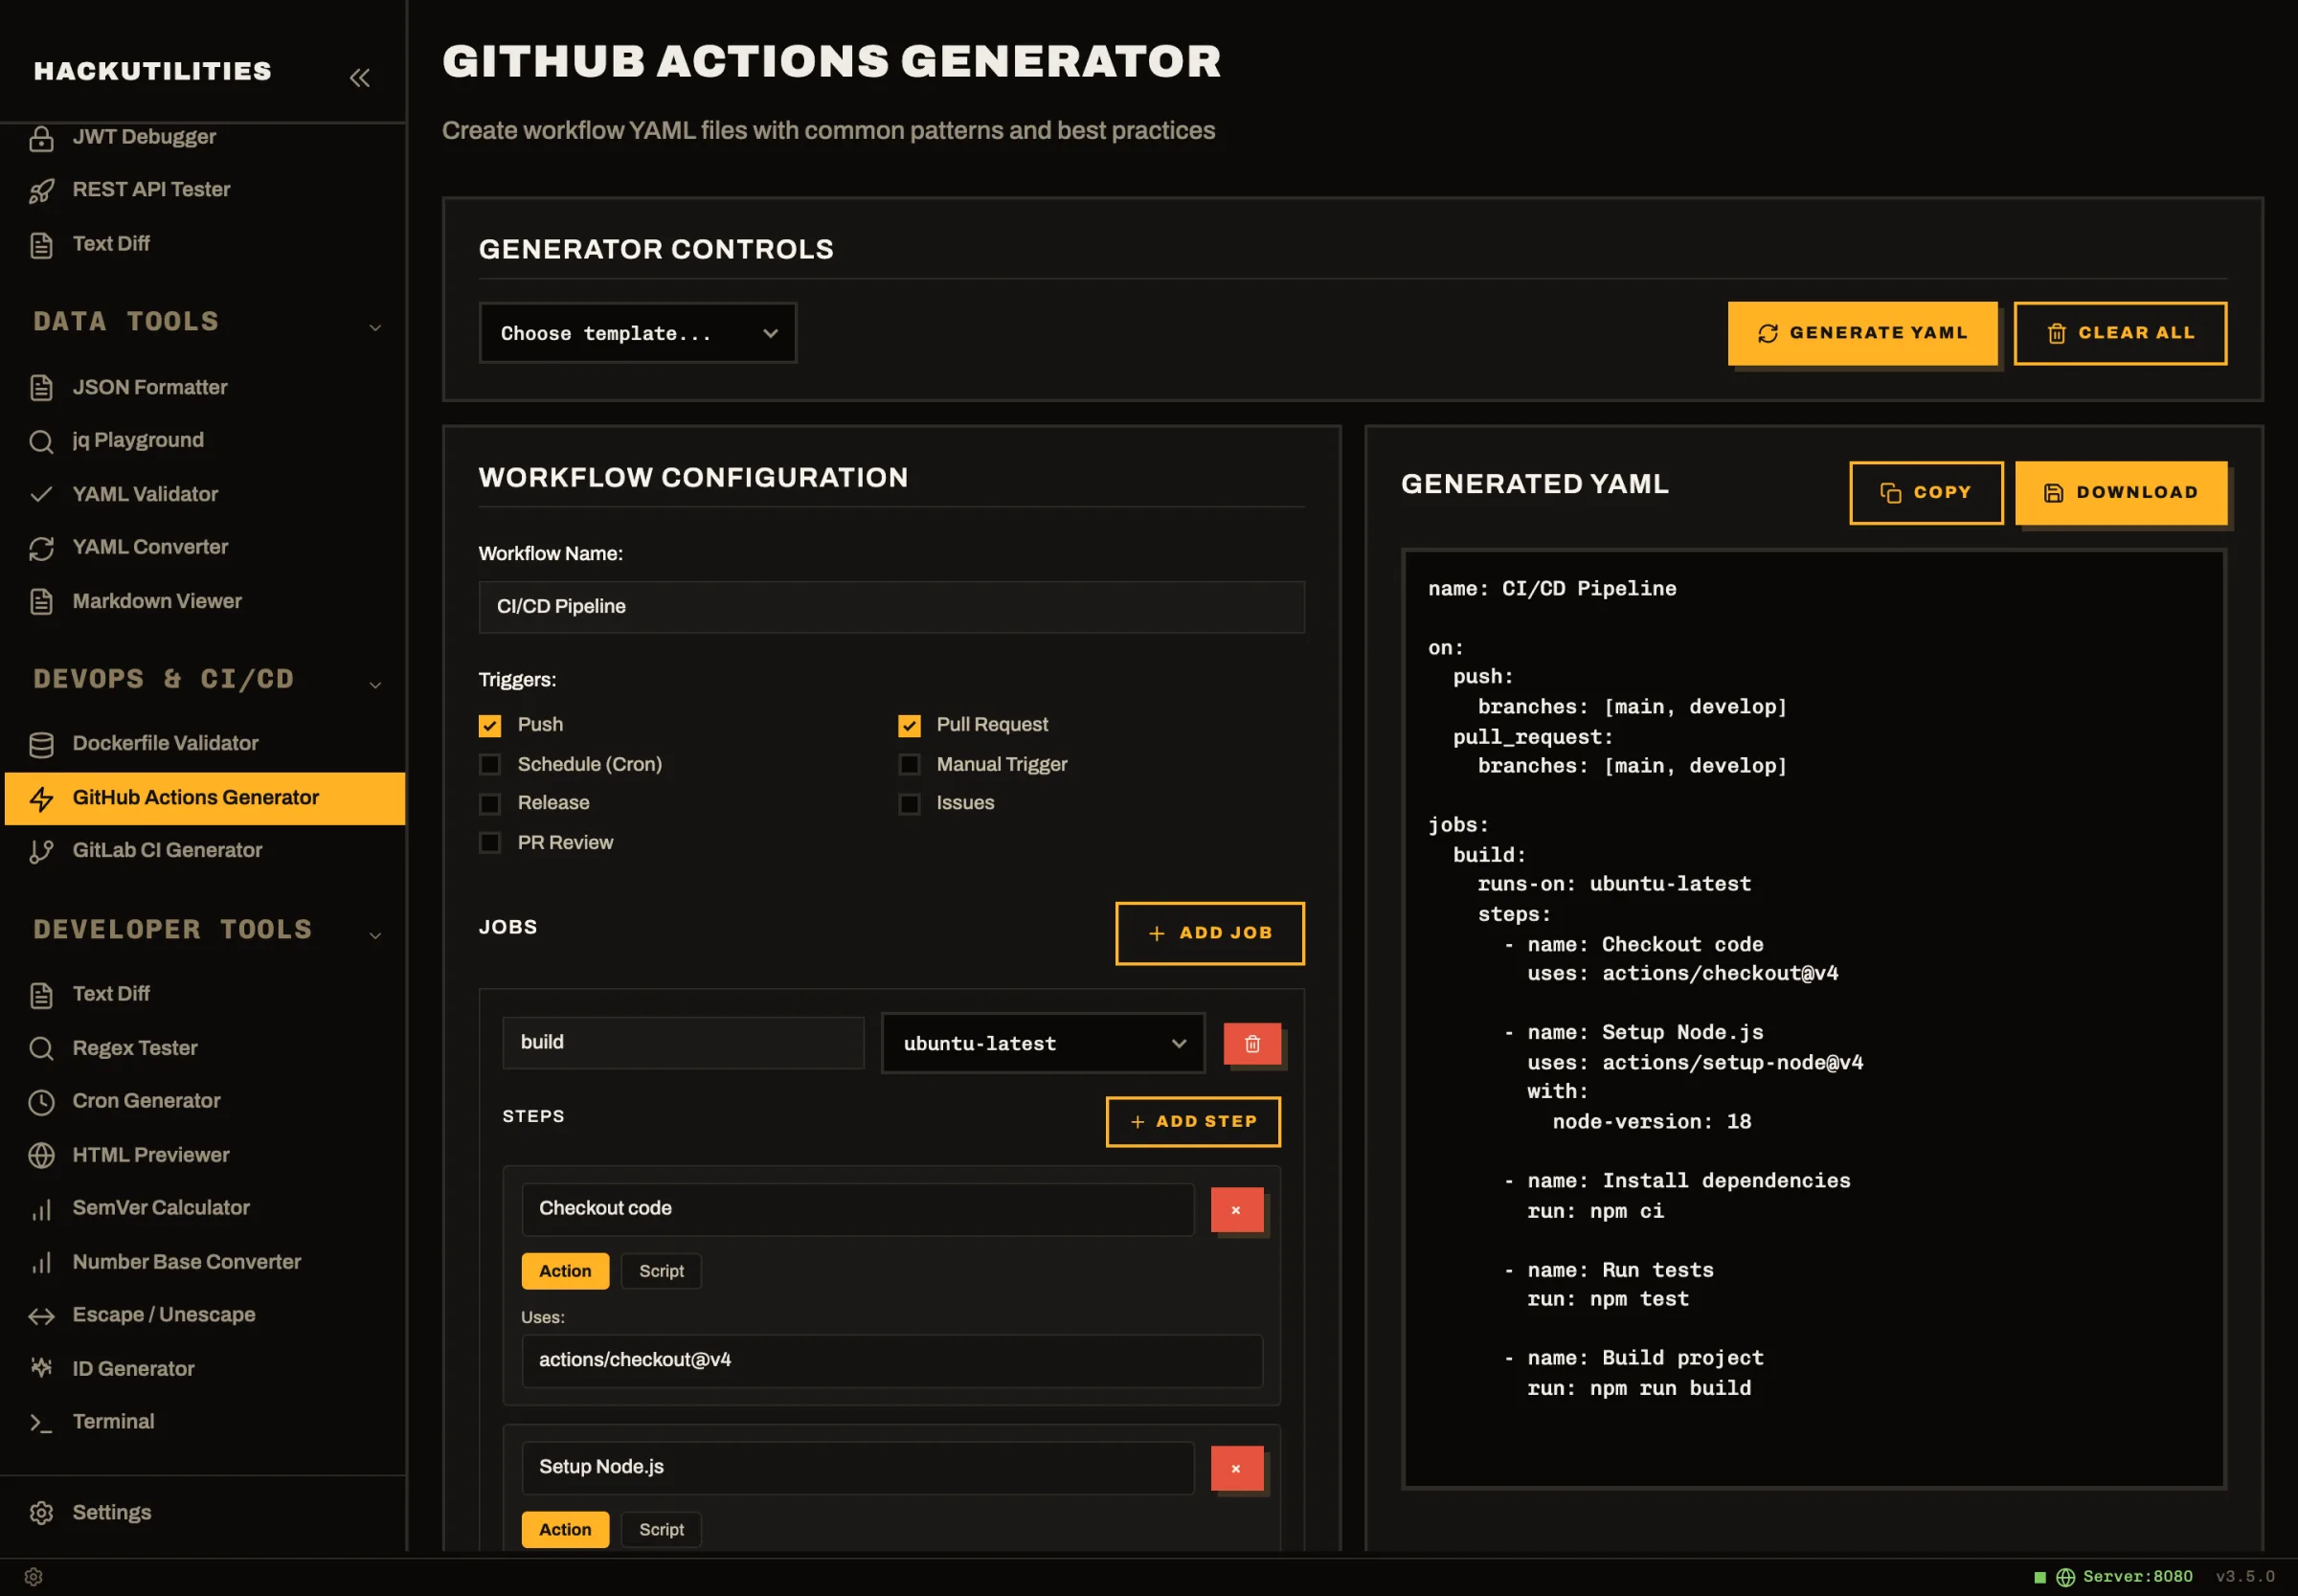
Task: Download the generated YAML file
Action: coord(2121,492)
